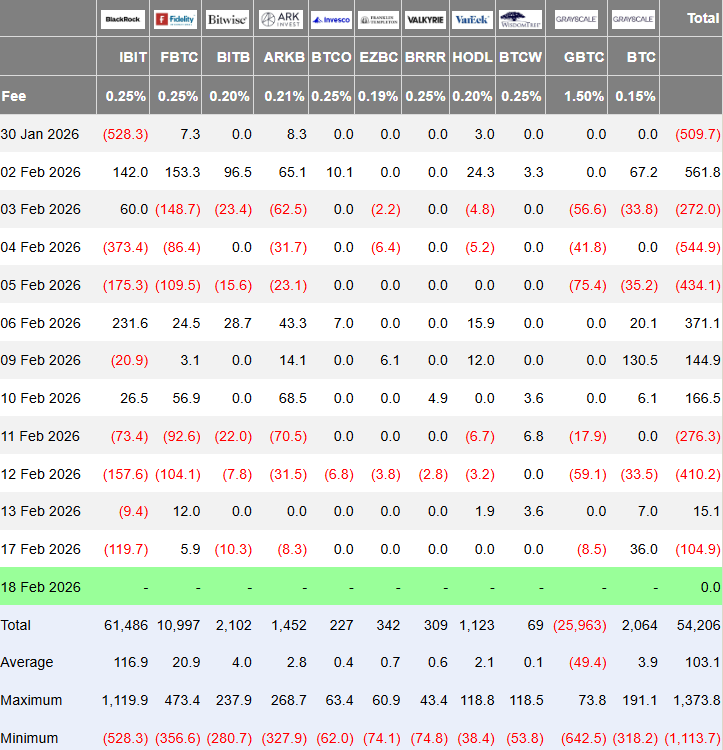Click the Minimum row label

tap(29, 738)
